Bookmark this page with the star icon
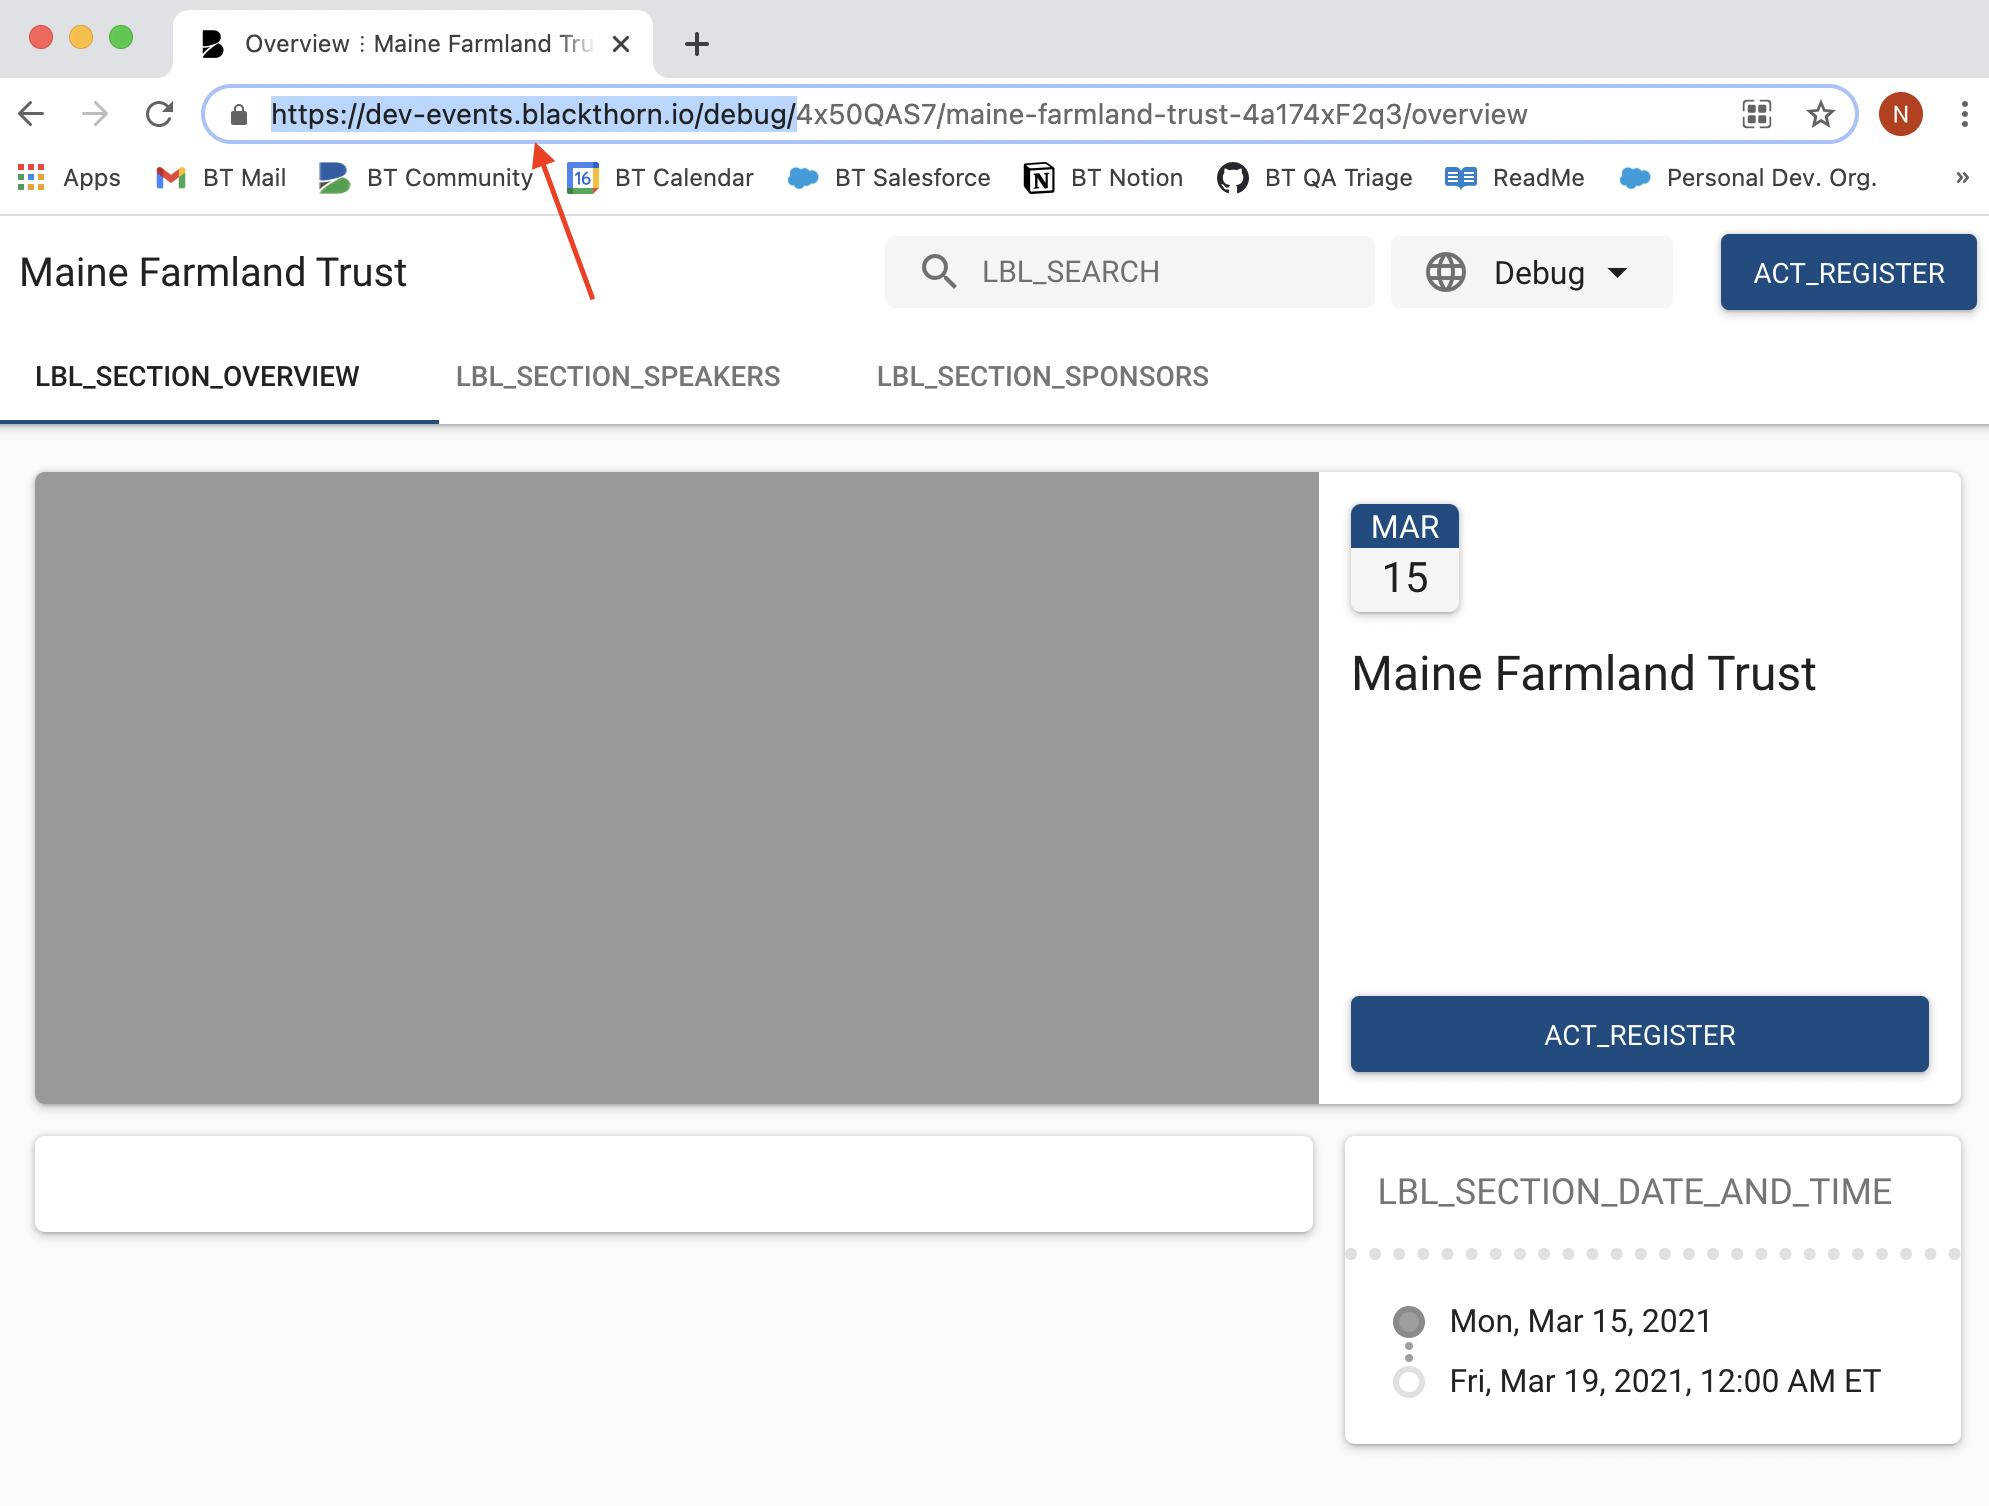This screenshot has height=1506, width=1989. click(x=1821, y=114)
